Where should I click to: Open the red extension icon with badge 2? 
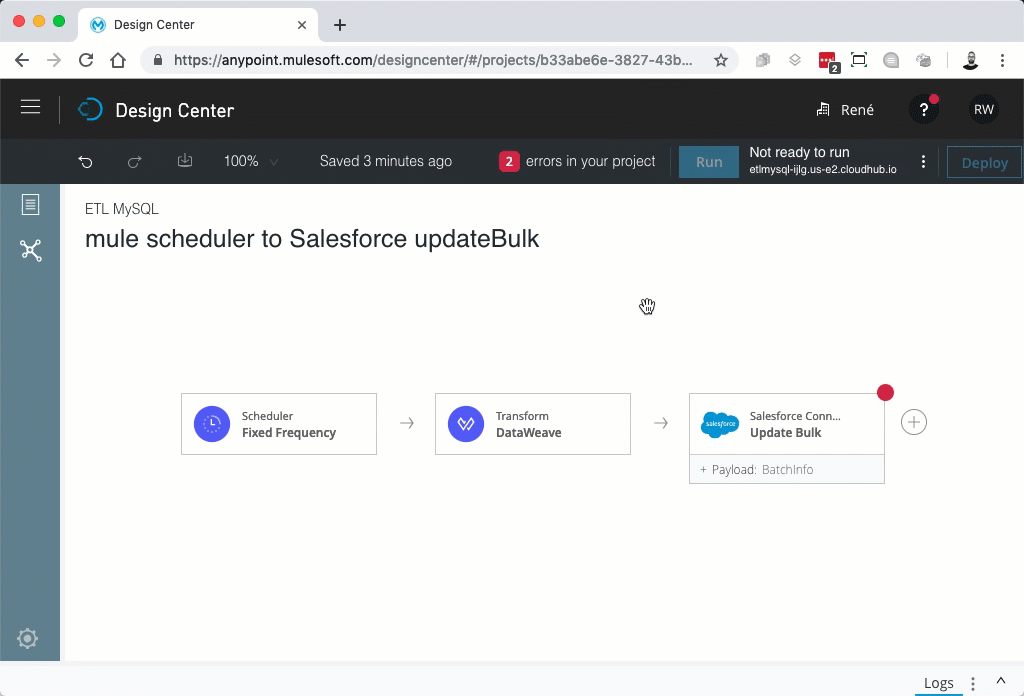tap(828, 61)
